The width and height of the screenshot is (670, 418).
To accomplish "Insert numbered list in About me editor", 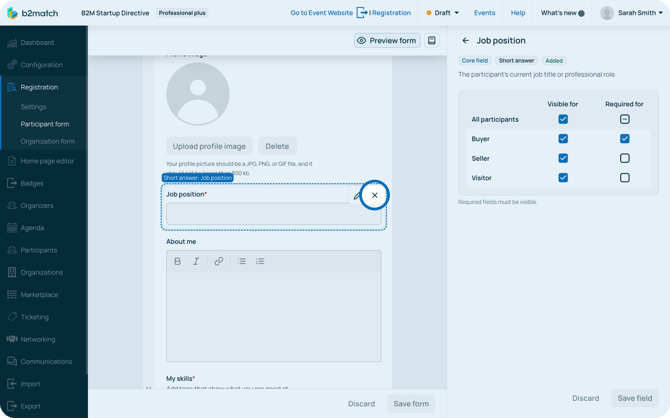I will 260,261.
